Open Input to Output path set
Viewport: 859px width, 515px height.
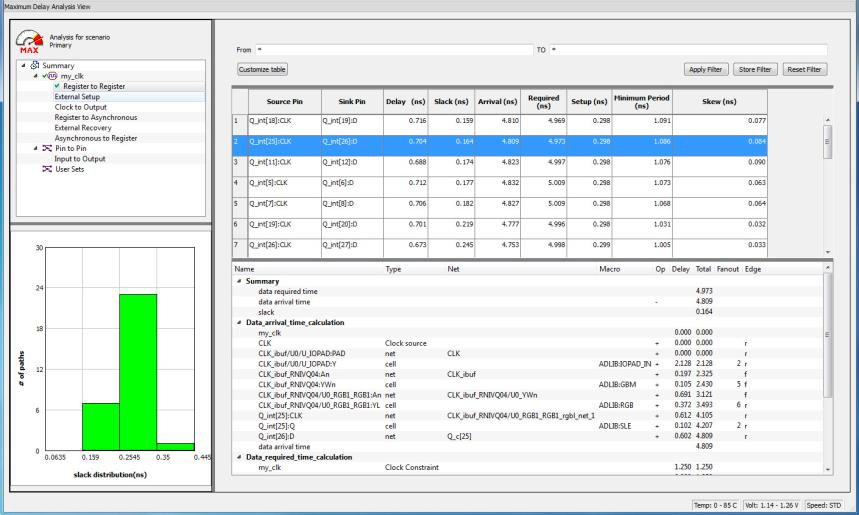(80, 158)
